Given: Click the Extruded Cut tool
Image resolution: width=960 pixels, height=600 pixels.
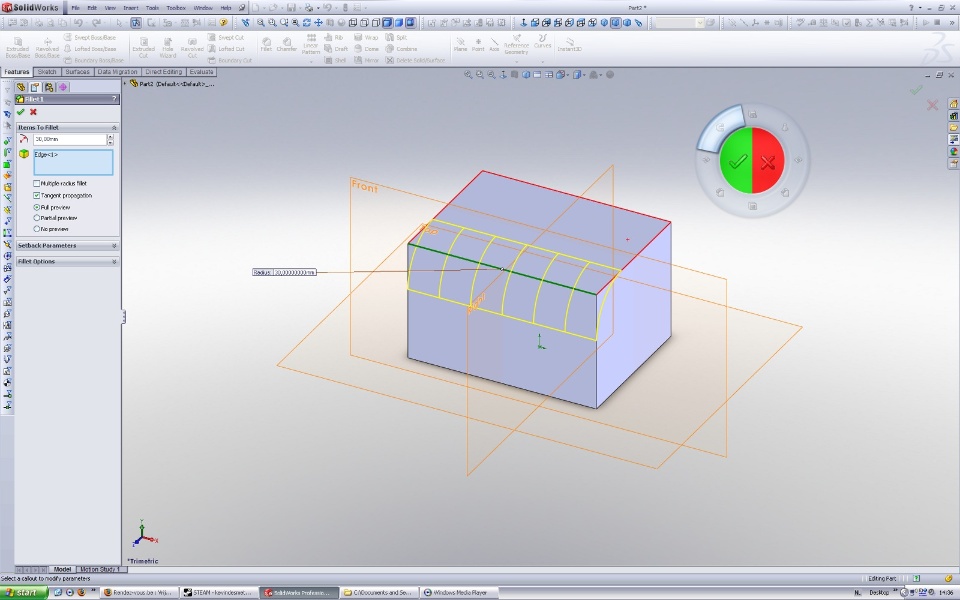Looking at the screenshot, I should click(x=143, y=48).
